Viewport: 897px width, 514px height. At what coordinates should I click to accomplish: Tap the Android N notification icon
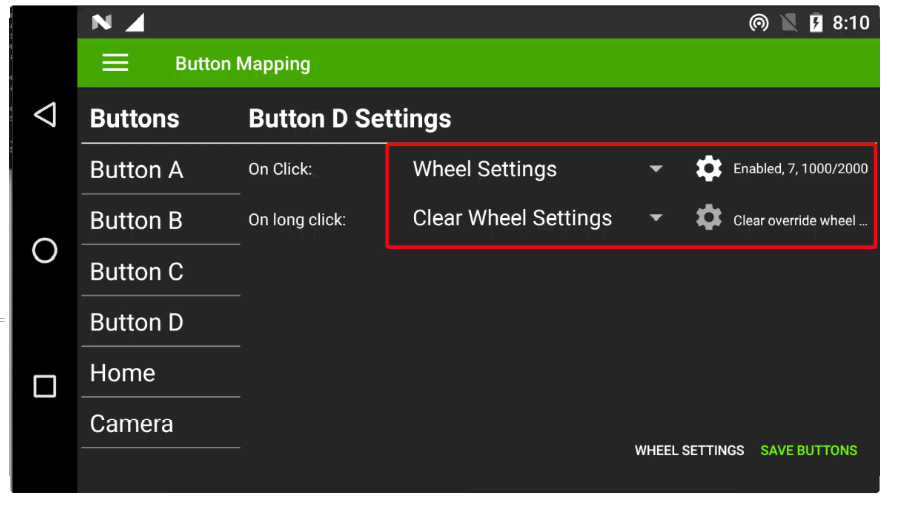point(101,23)
